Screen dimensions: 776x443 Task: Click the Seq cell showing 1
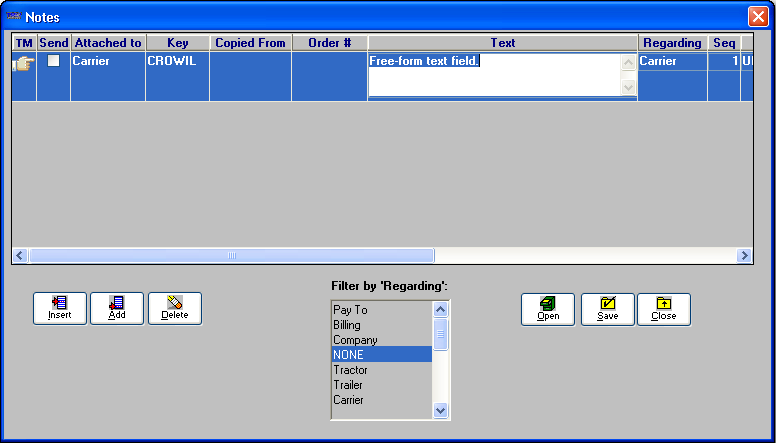(x=724, y=61)
